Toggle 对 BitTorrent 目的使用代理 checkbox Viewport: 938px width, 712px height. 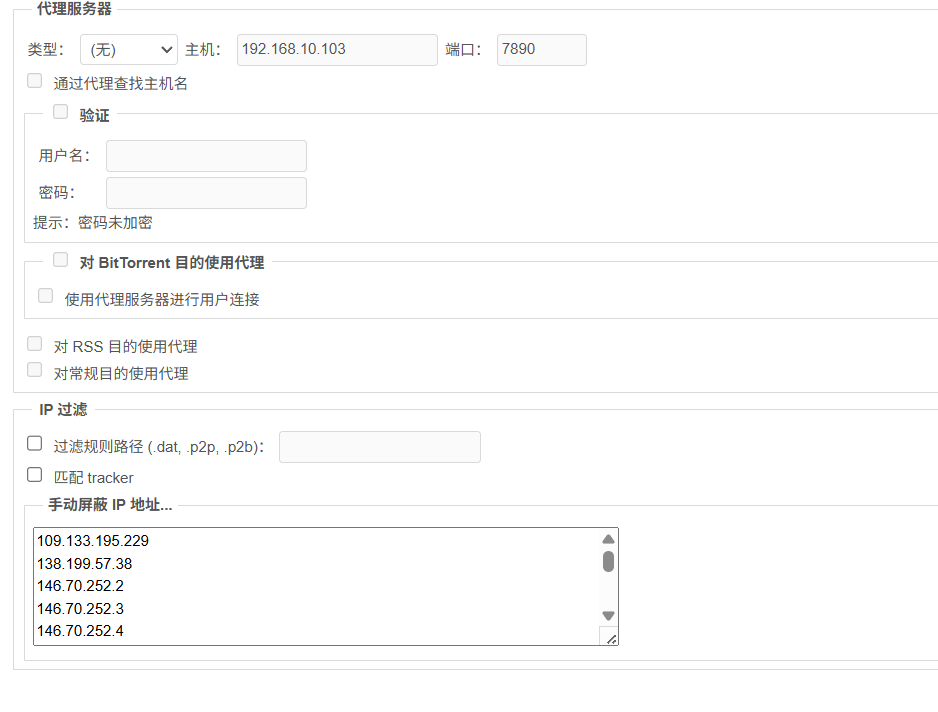tap(61, 260)
